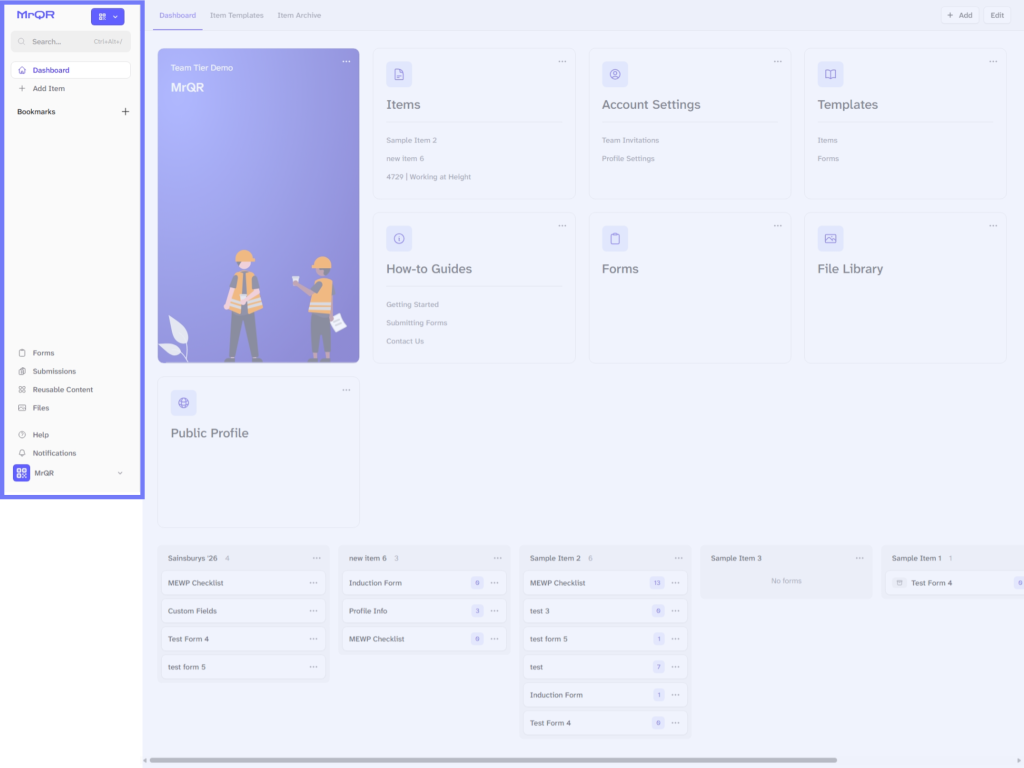Open options for Sainsburys '26 column

tap(317, 558)
